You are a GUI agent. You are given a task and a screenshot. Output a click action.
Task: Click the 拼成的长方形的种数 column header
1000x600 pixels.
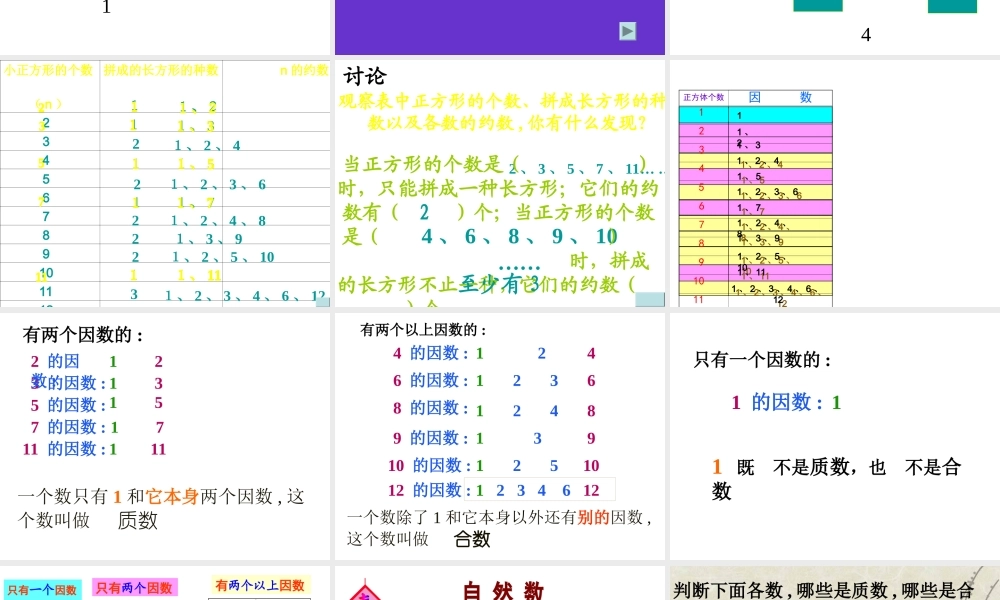tap(161, 70)
